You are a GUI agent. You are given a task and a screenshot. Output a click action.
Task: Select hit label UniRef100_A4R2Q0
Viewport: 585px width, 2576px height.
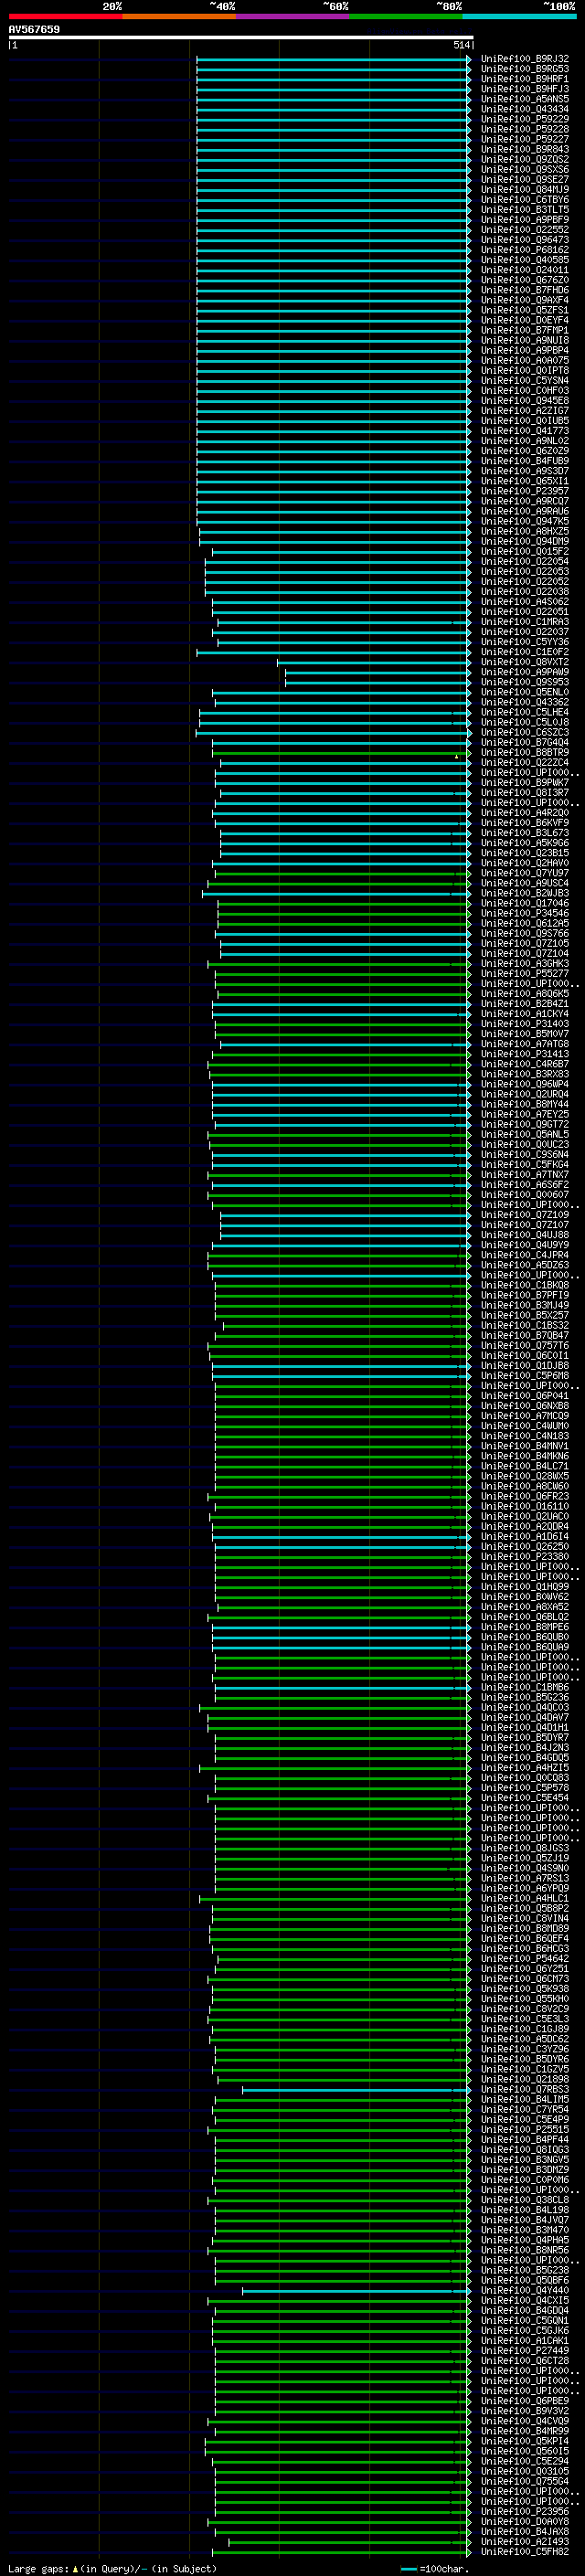pos(525,812)
